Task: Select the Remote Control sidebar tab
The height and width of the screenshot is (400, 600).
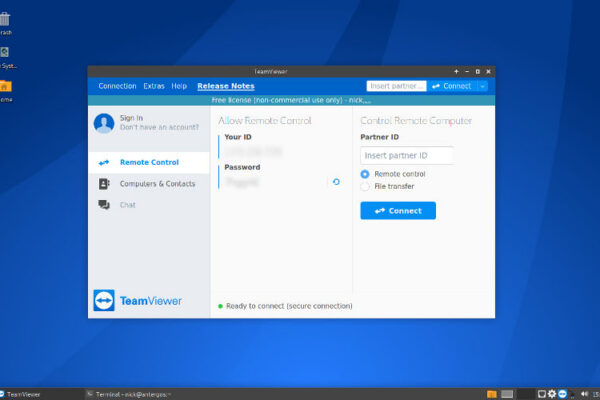Action: point(149,162)
